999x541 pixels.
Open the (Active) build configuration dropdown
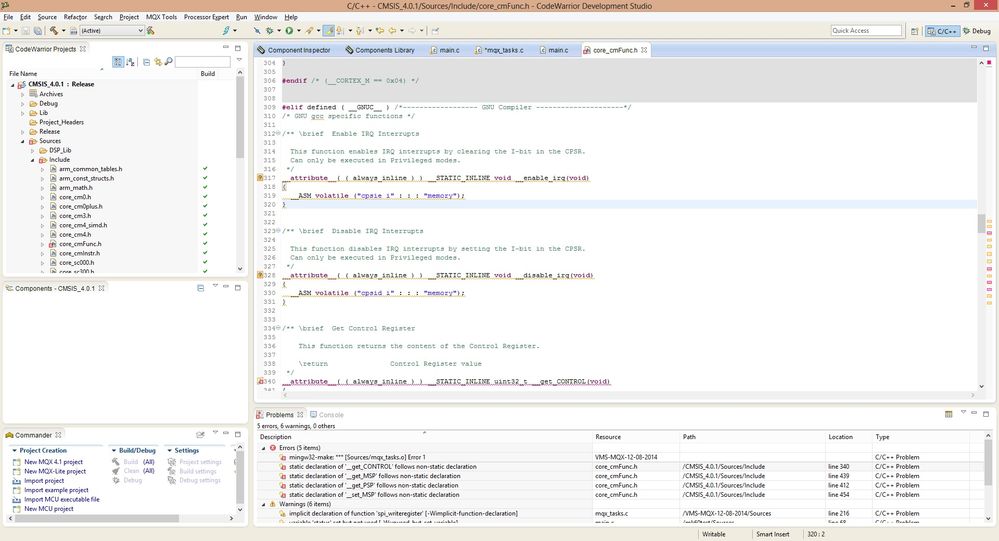[110, 31]
